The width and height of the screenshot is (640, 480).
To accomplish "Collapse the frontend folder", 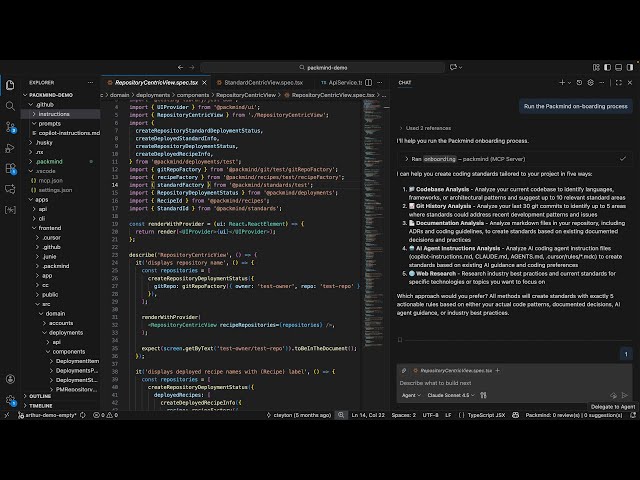I will point(61,228).
